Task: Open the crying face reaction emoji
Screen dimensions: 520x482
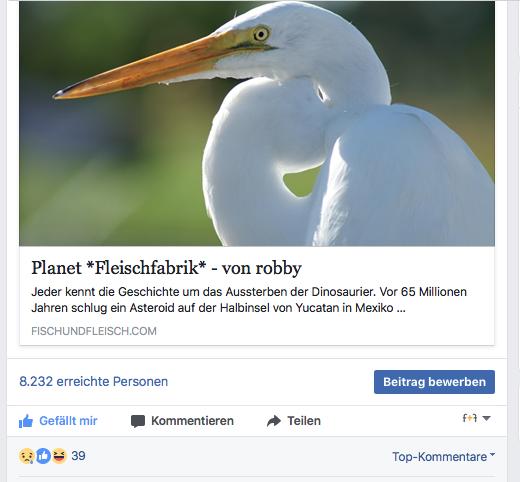Action: point(27,456)
